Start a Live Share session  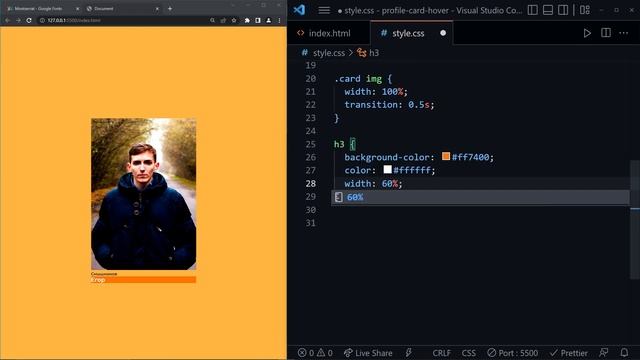click(368, 353)
